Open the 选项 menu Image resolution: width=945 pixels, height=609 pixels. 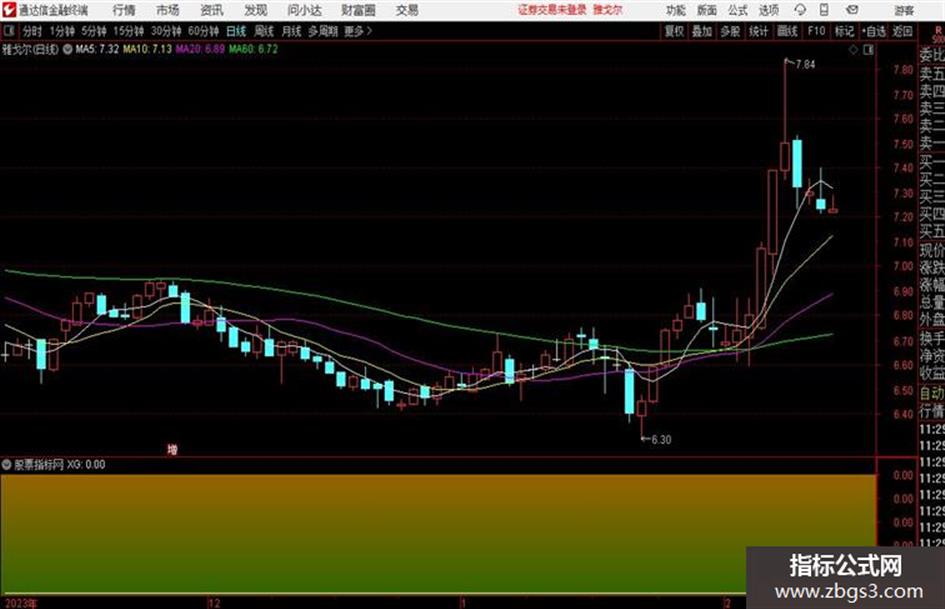(768, 10)
